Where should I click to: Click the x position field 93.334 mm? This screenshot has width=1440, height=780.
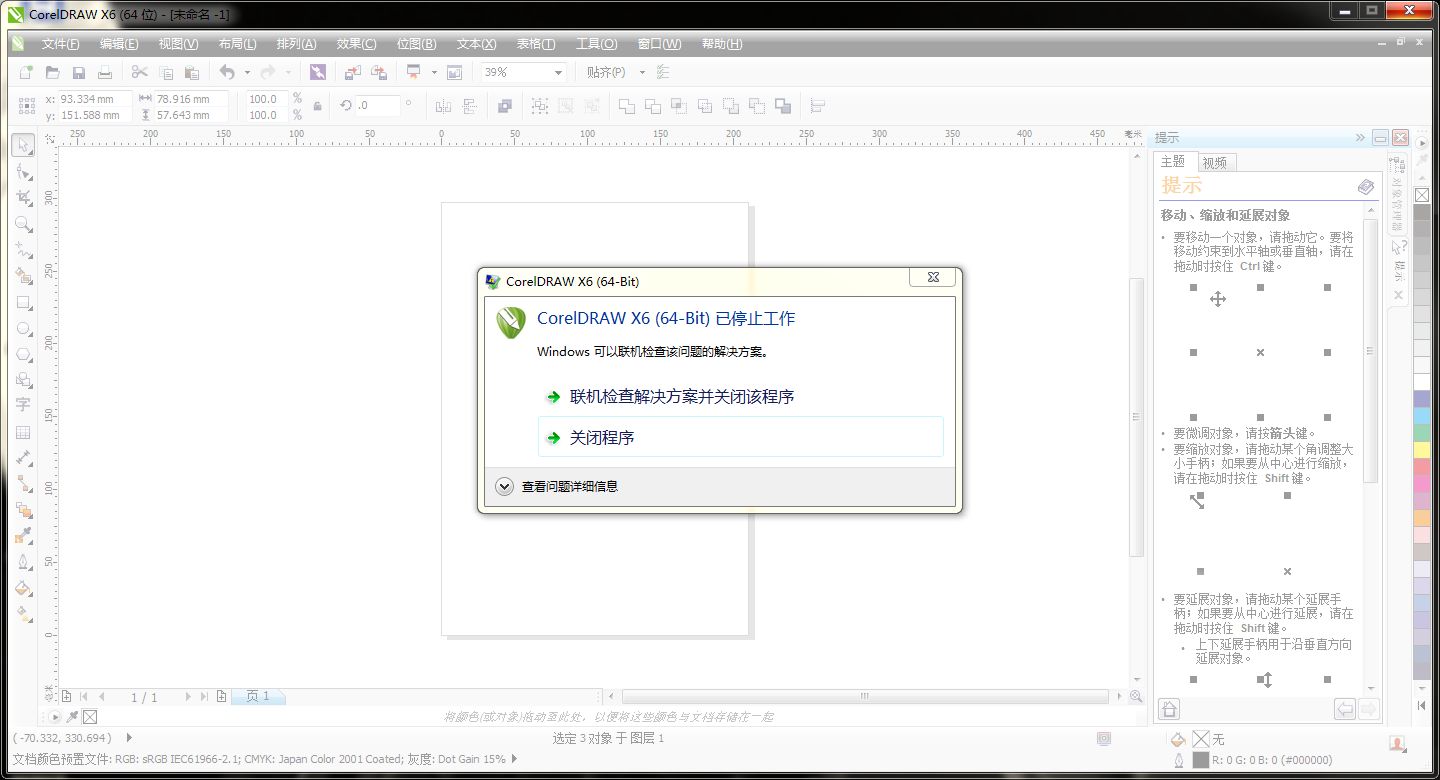(x=94, y=98)
